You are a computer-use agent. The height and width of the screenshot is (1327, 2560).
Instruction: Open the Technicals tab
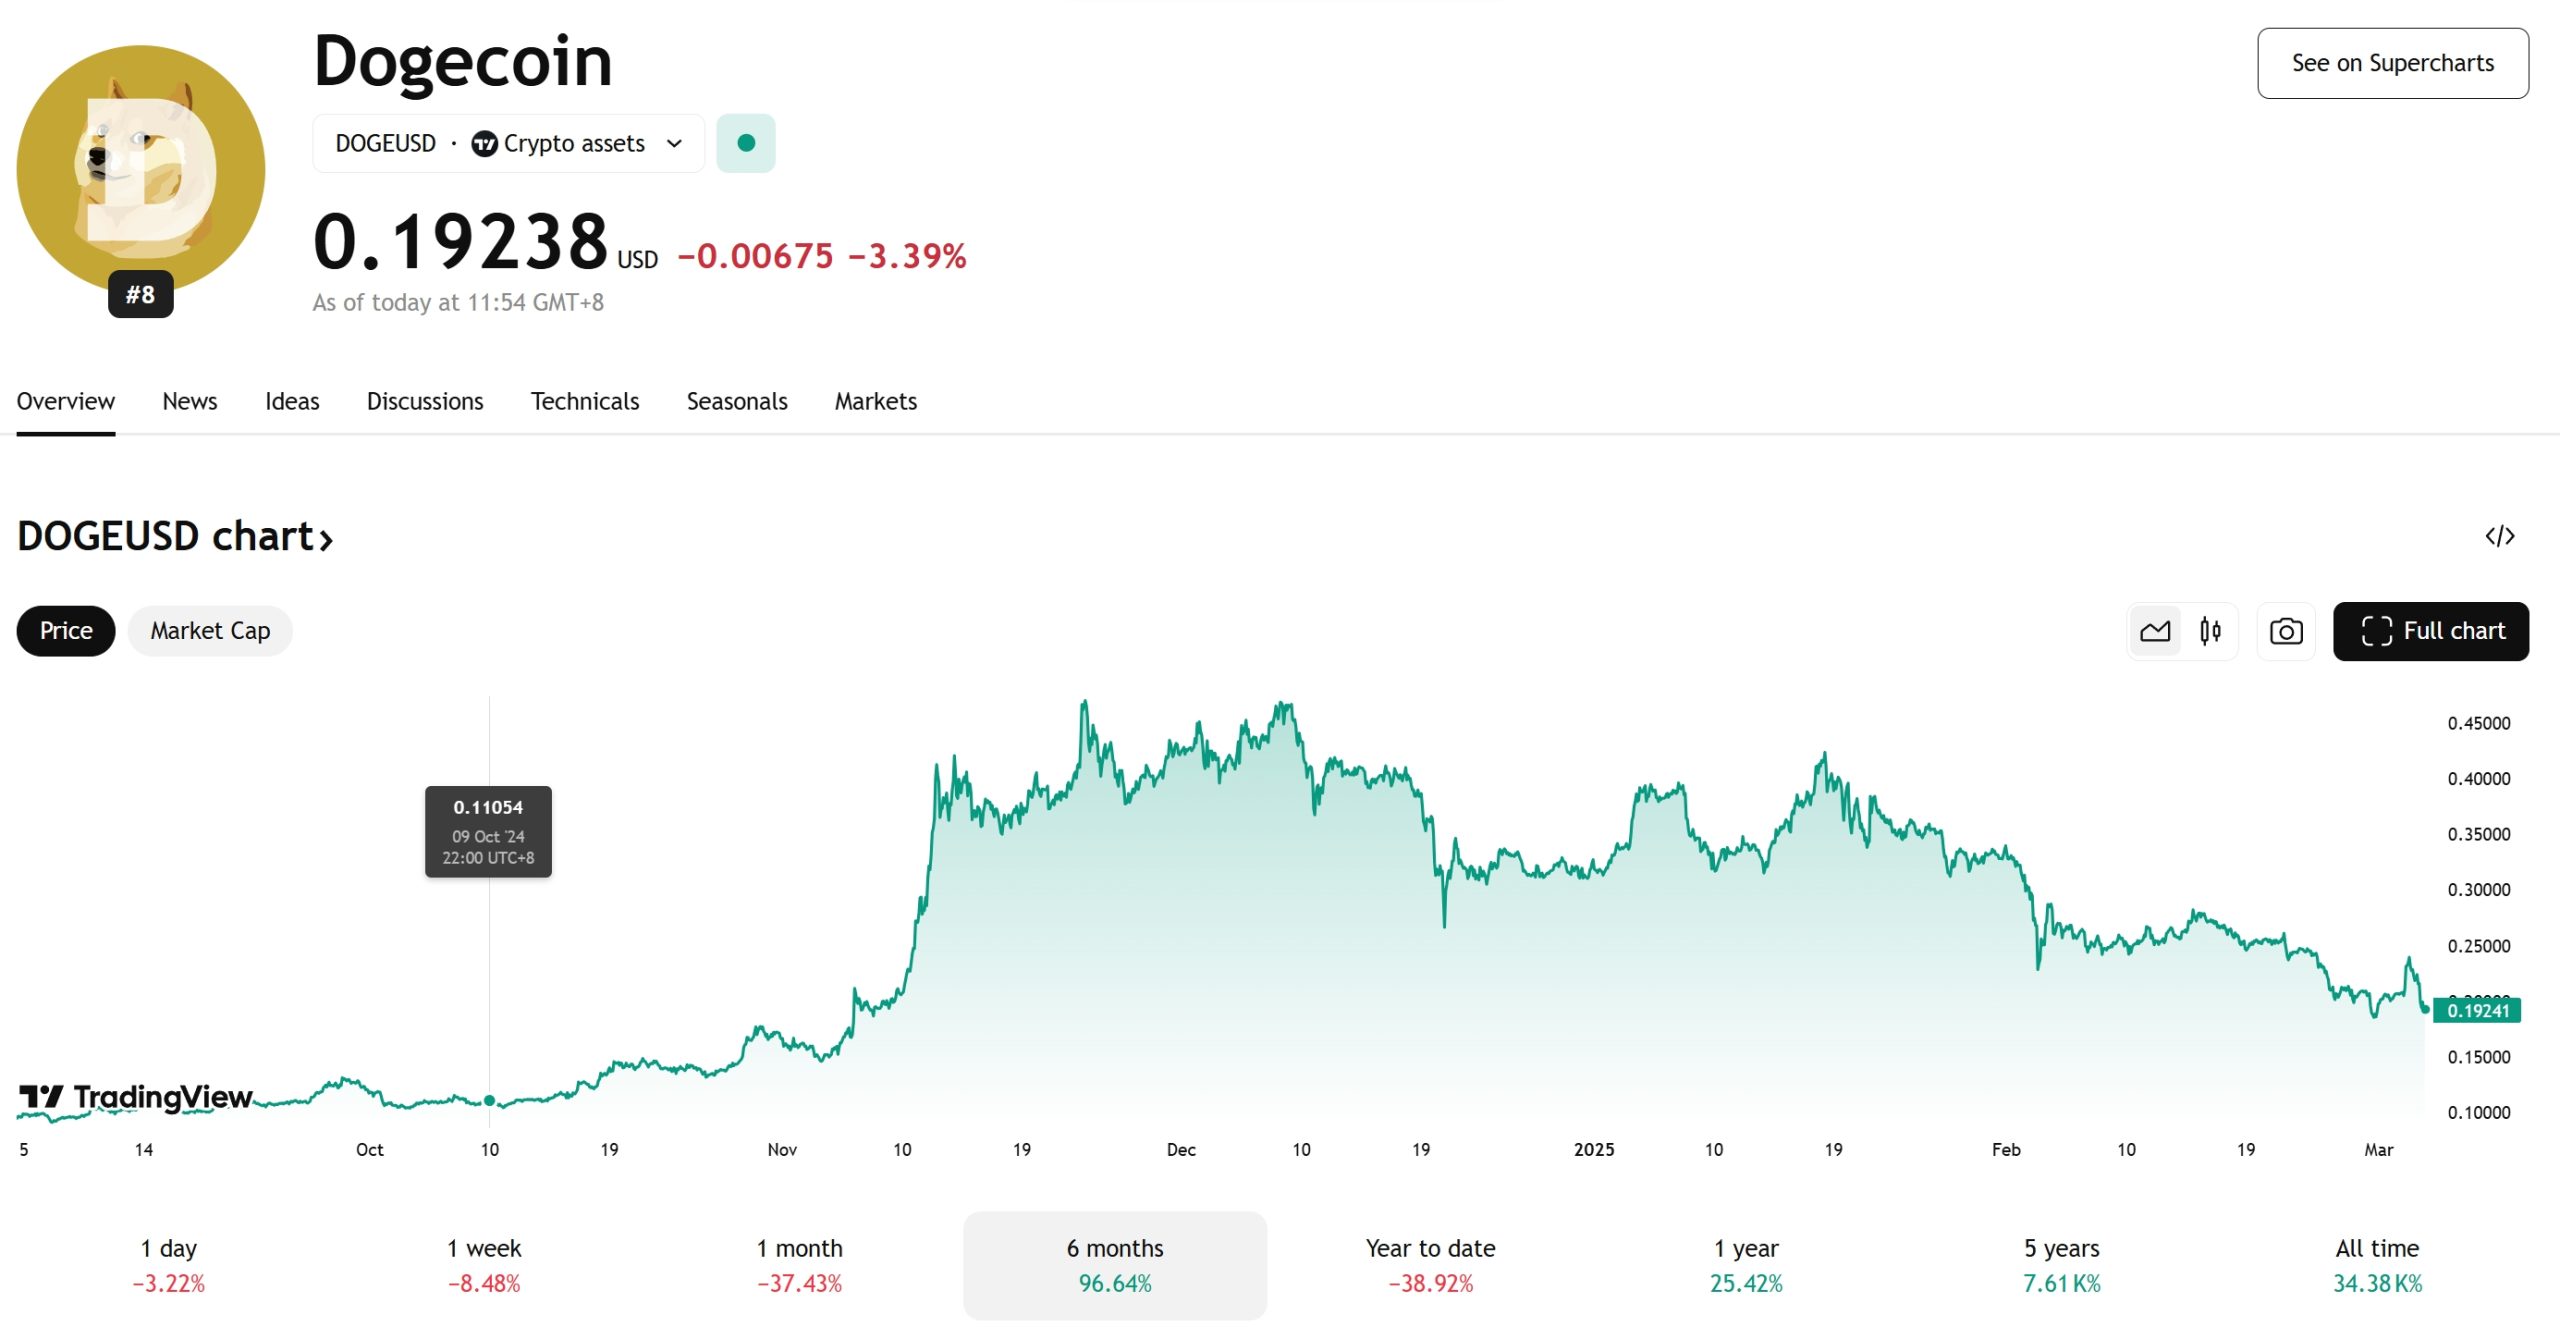tap(585, 401)
